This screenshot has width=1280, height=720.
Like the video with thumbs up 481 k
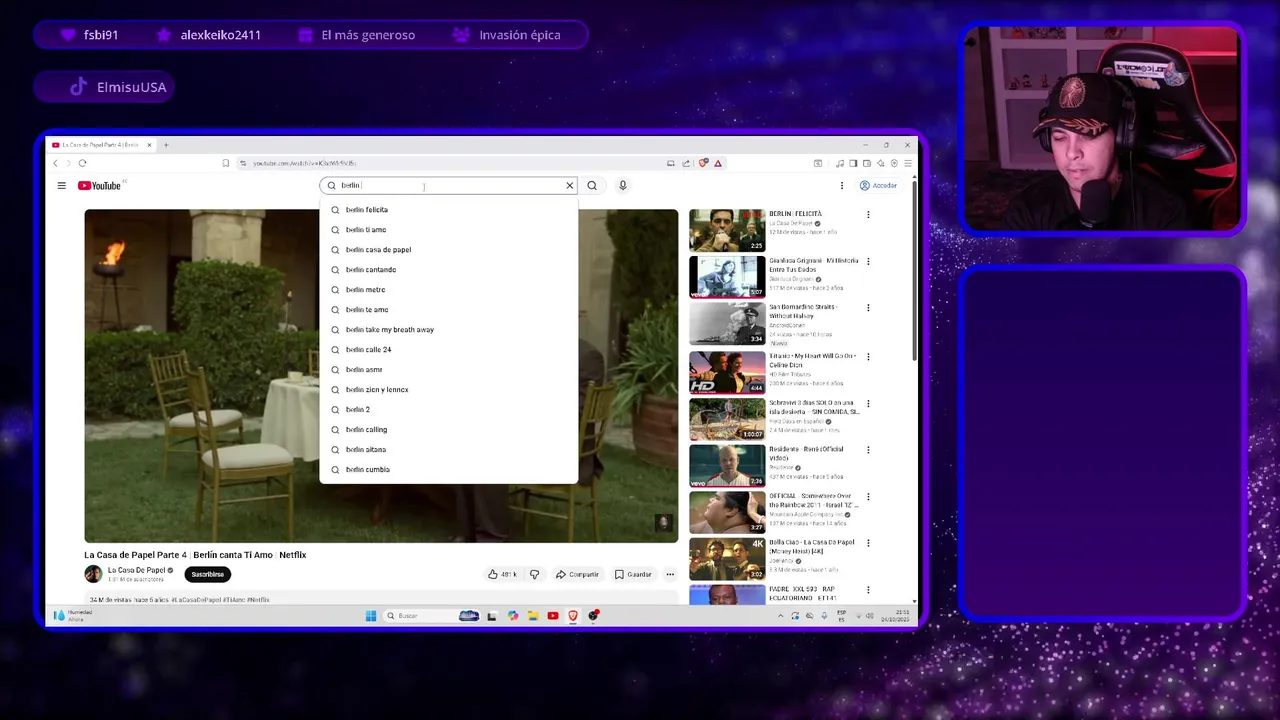[x=503, y=574]
